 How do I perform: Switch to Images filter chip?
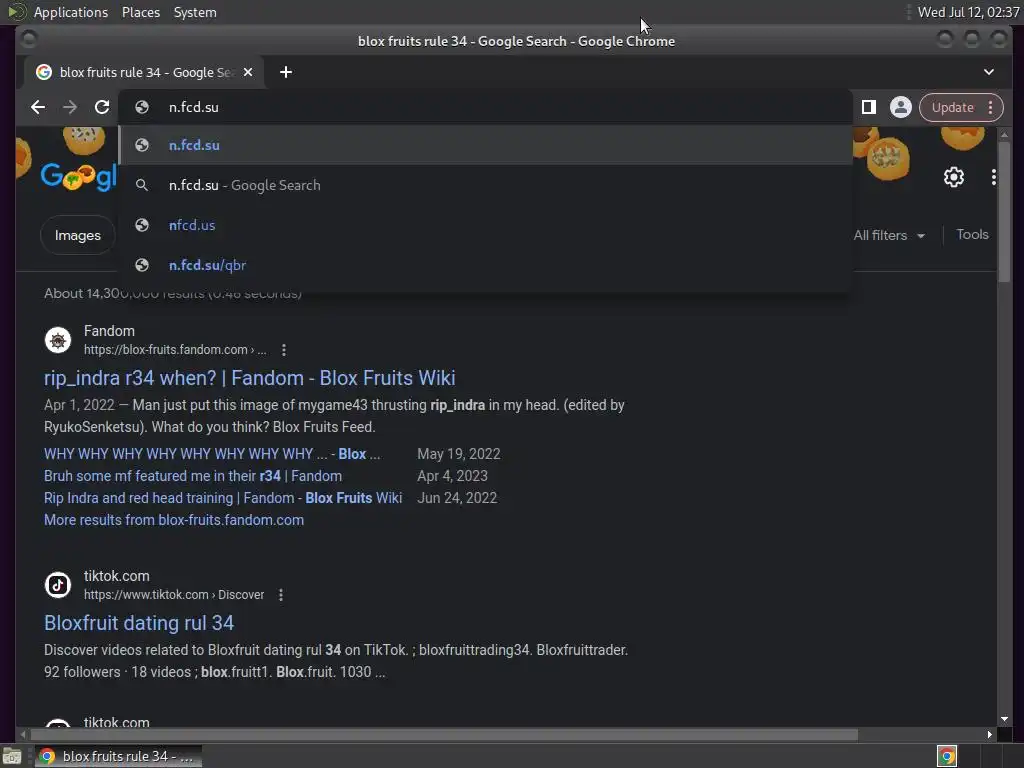point(78,235)
